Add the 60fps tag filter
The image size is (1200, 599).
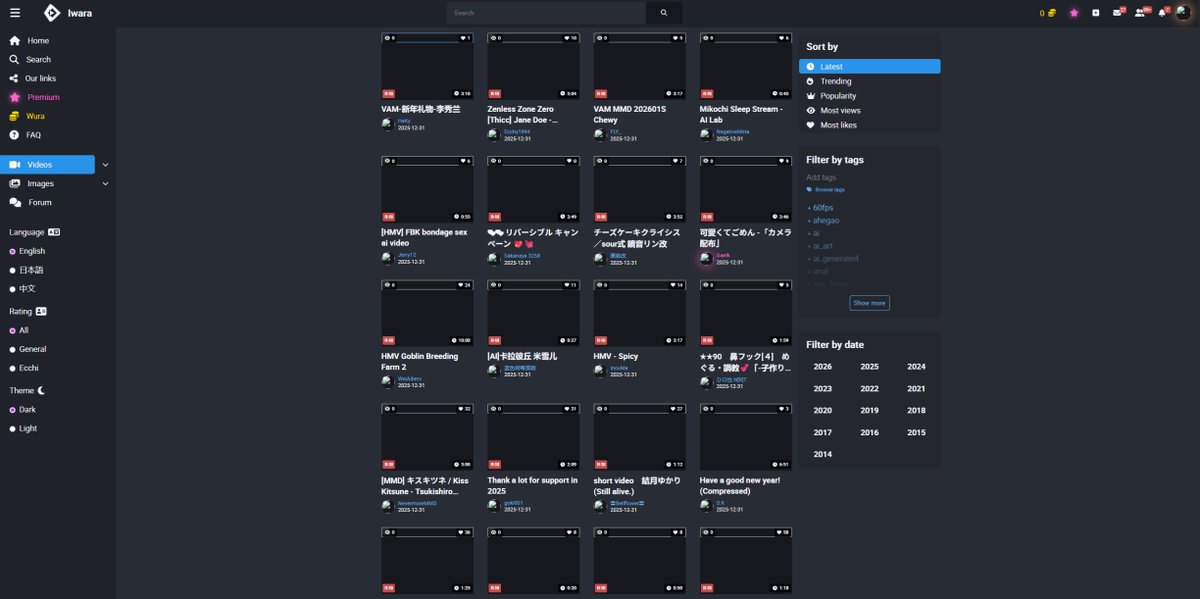point(820,208)
